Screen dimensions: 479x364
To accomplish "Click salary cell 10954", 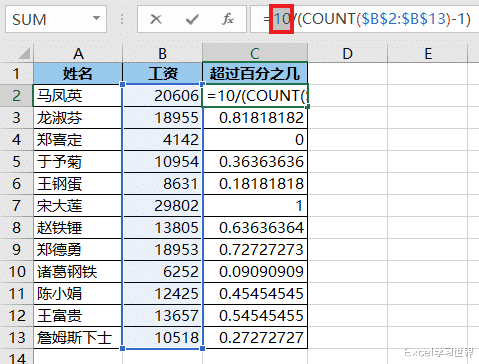I will coord(162,162).
